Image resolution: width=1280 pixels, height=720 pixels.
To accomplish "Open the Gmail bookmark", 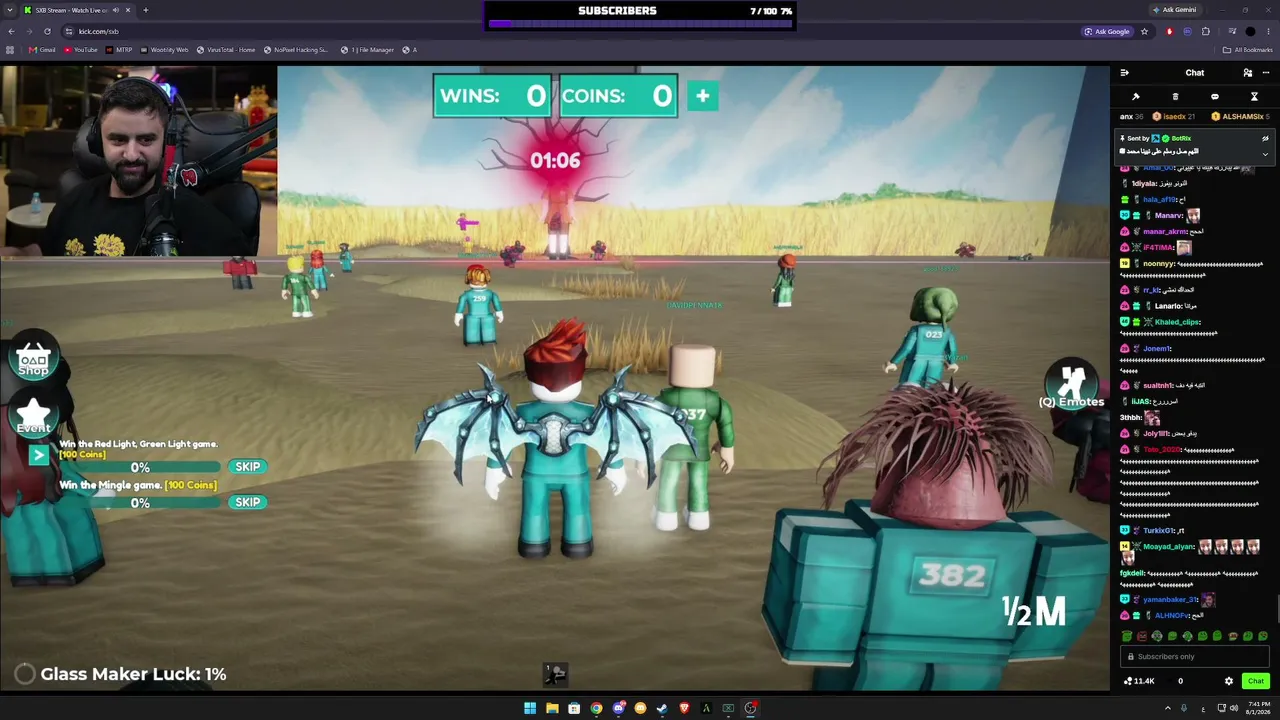I will pos(42,50).
